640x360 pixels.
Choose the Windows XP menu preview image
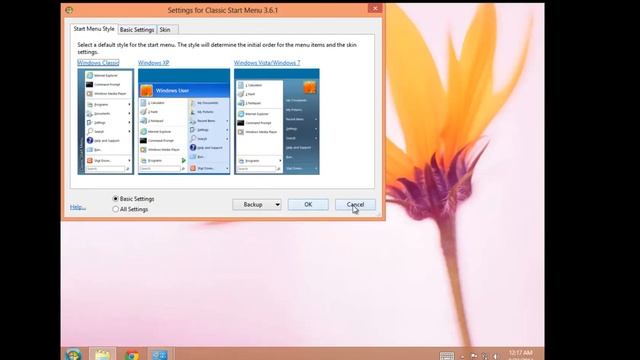coord(184,122)
